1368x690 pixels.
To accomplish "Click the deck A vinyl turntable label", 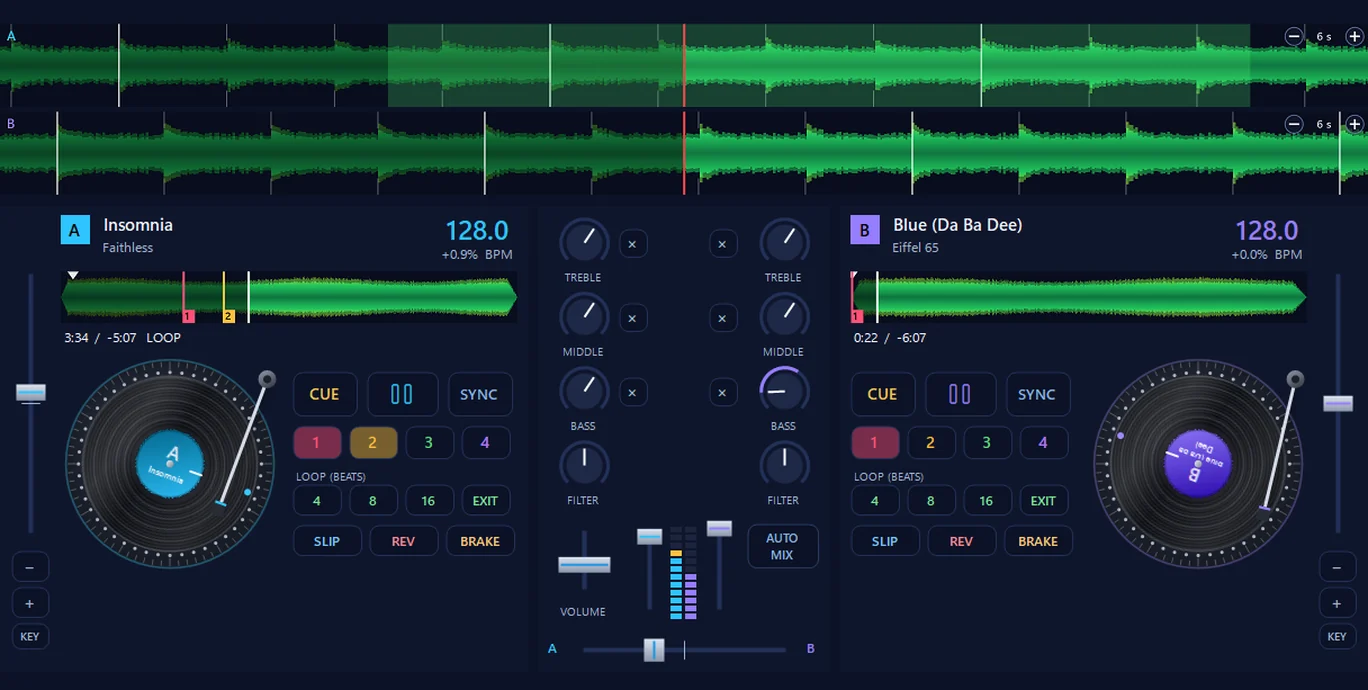I will point(169,465).
